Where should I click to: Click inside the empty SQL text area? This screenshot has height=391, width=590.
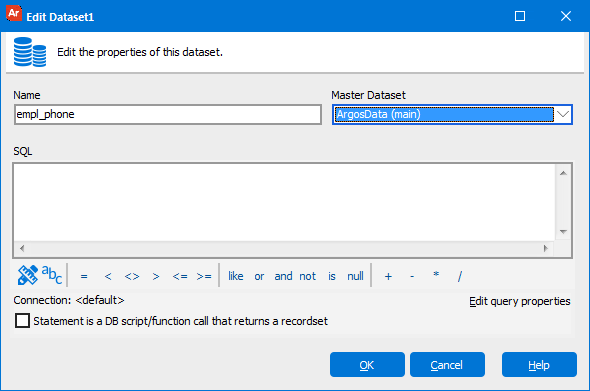pos(284,202)
